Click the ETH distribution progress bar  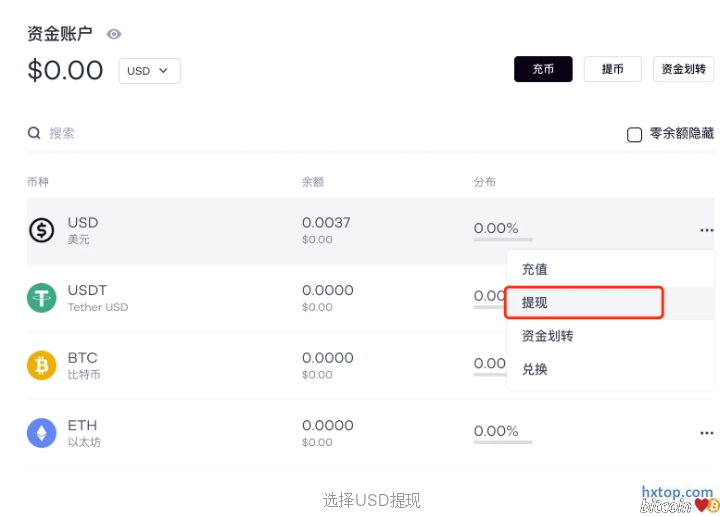click(502, 442)
